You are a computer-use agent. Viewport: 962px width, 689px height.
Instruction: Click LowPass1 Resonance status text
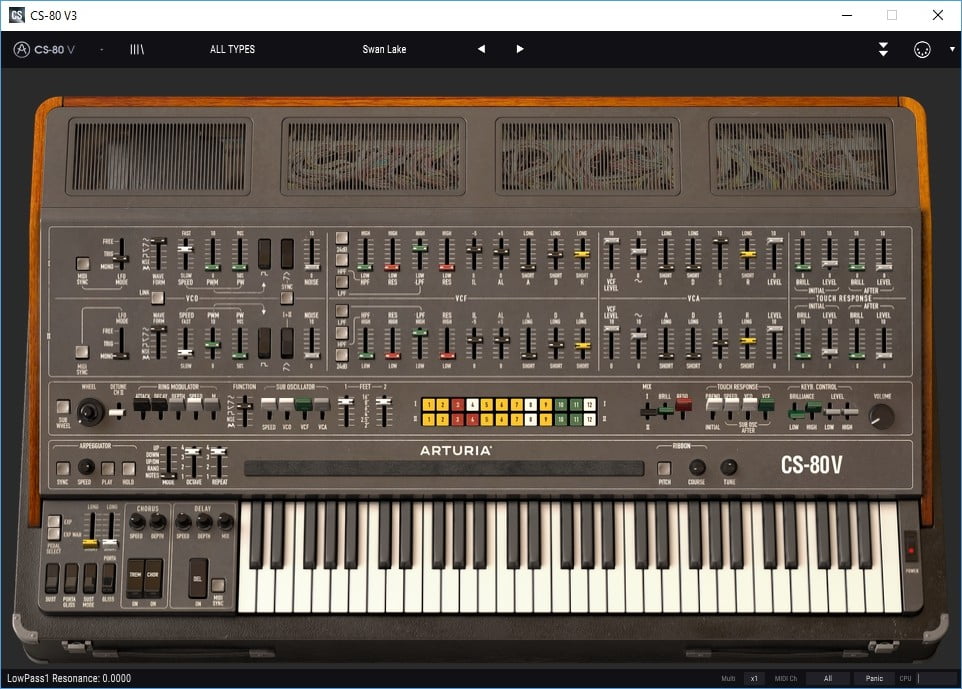69,678
